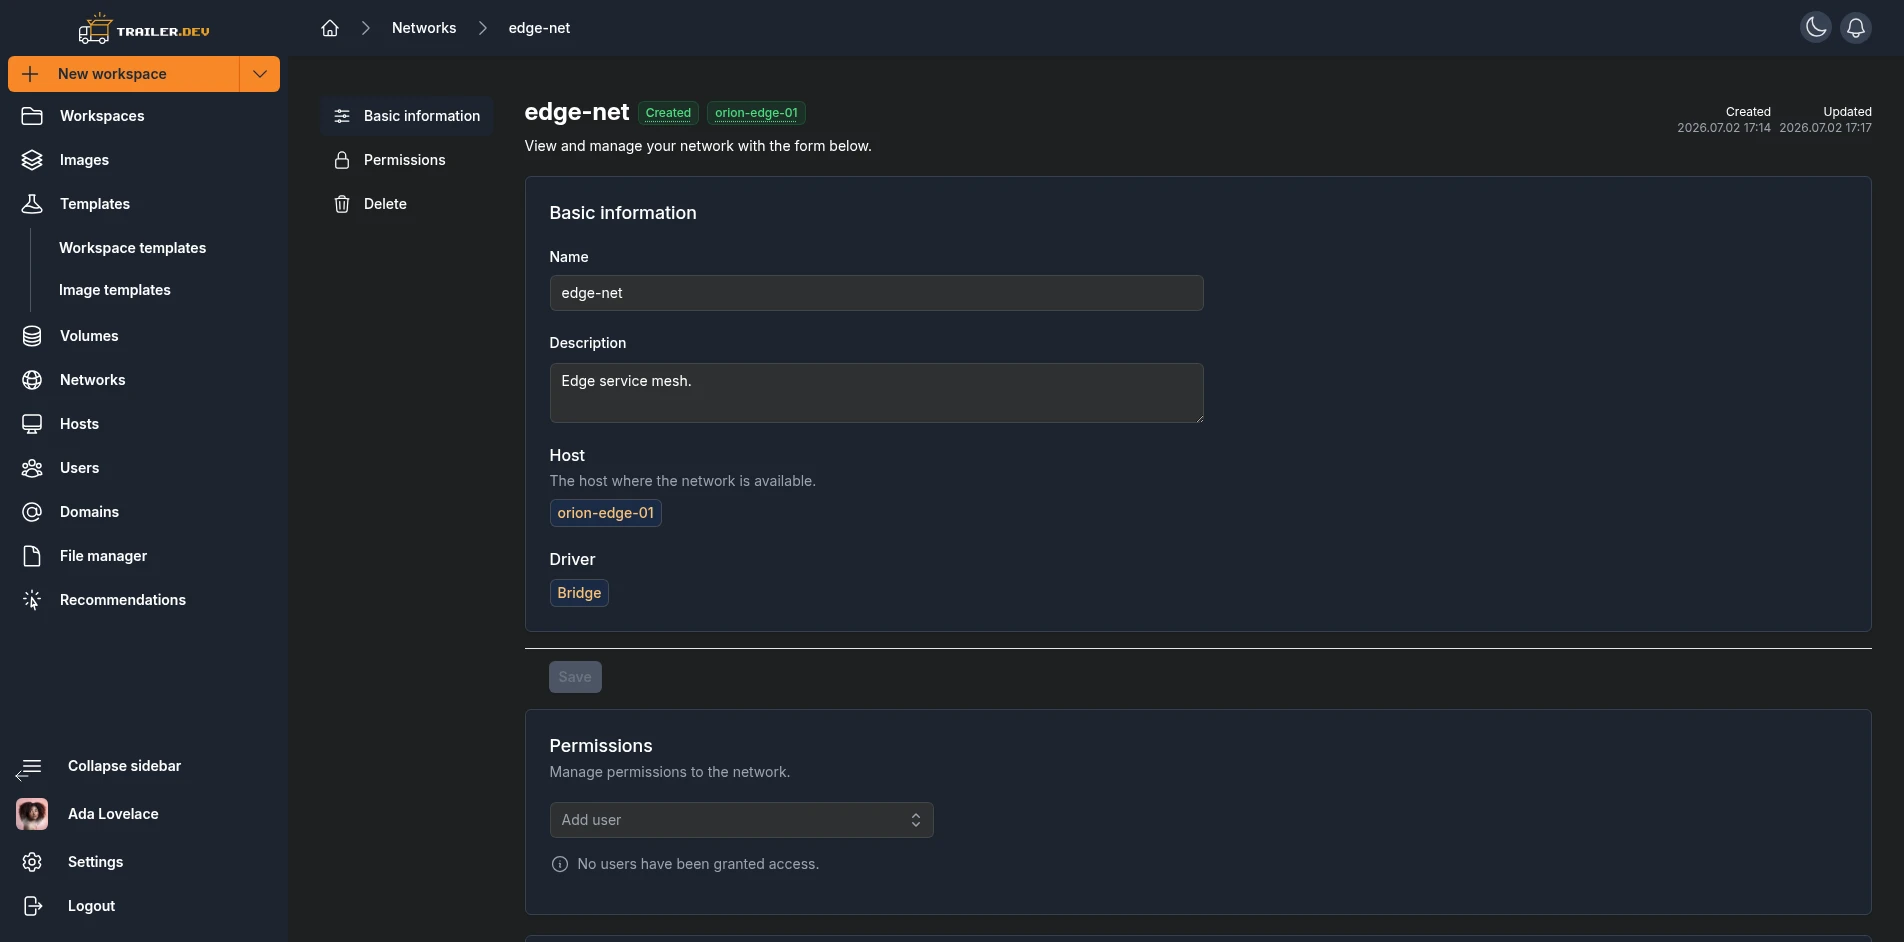Click the Collapse sidebar label
The width and height of the screenshot is (1904, 942).
coord(124,766)
